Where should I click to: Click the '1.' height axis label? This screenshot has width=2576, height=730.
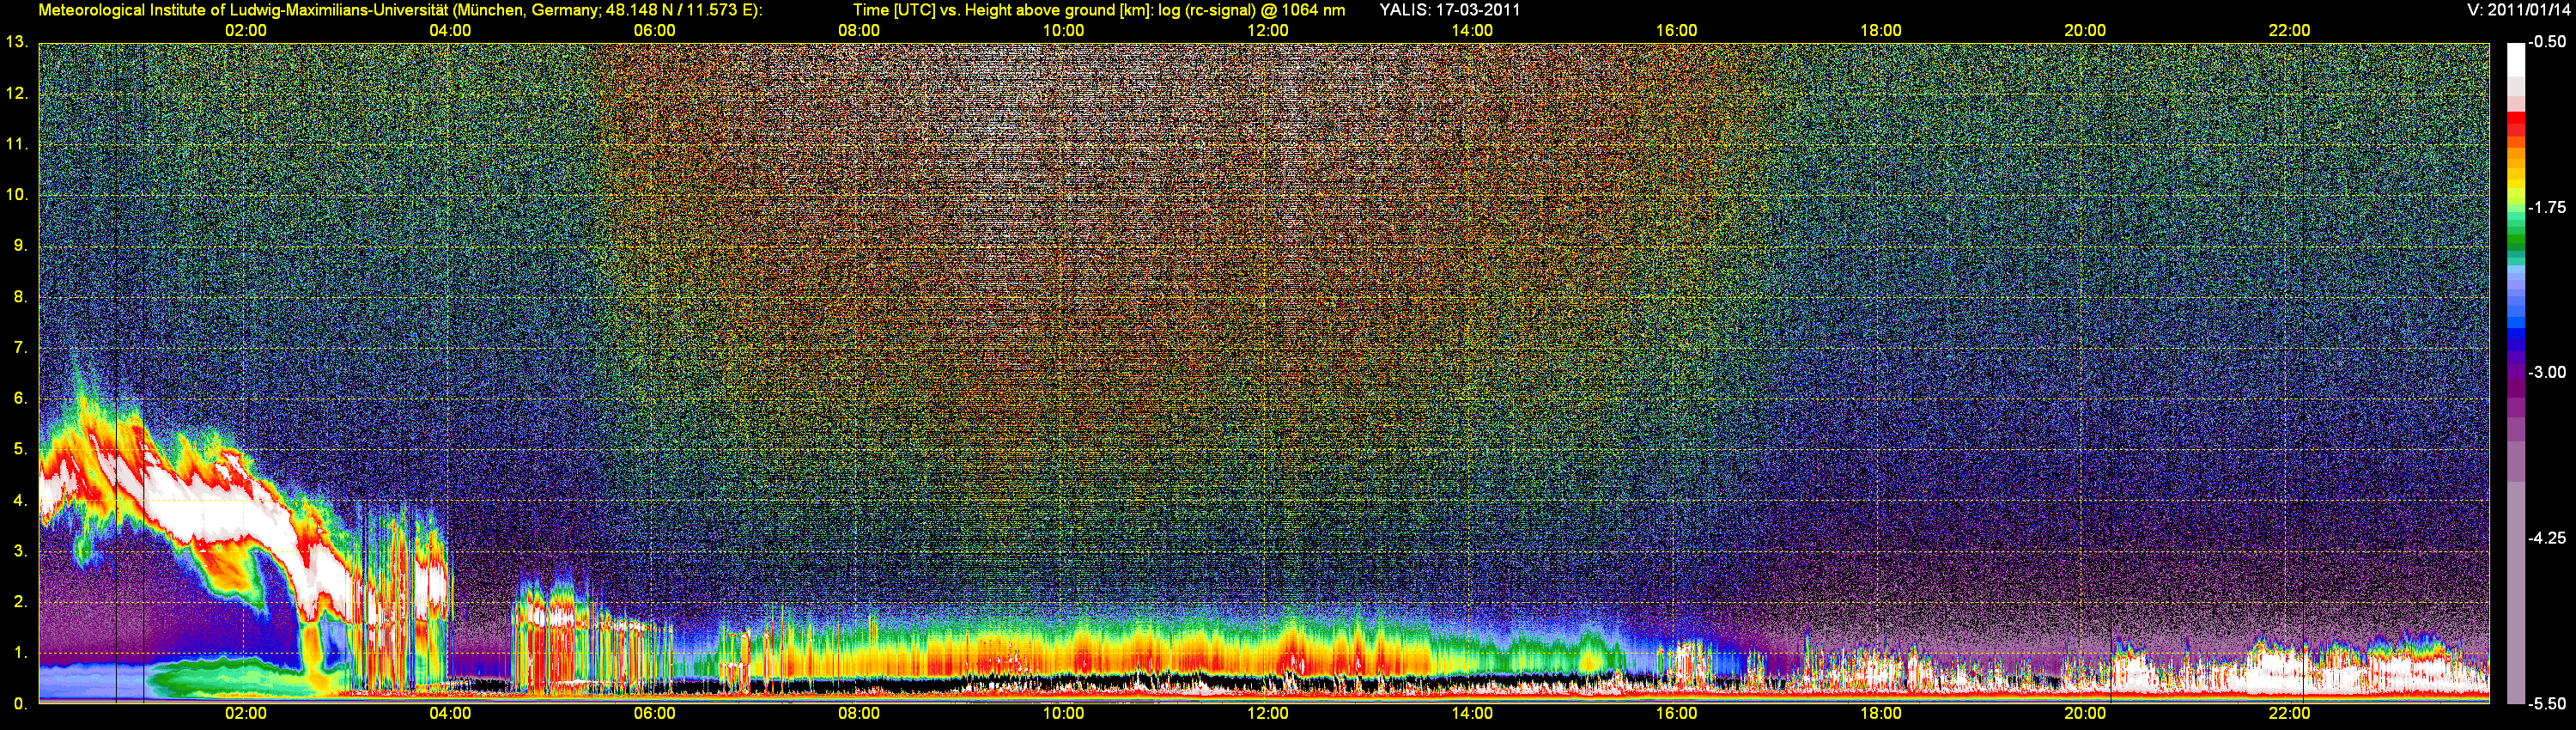pos(20,653)
